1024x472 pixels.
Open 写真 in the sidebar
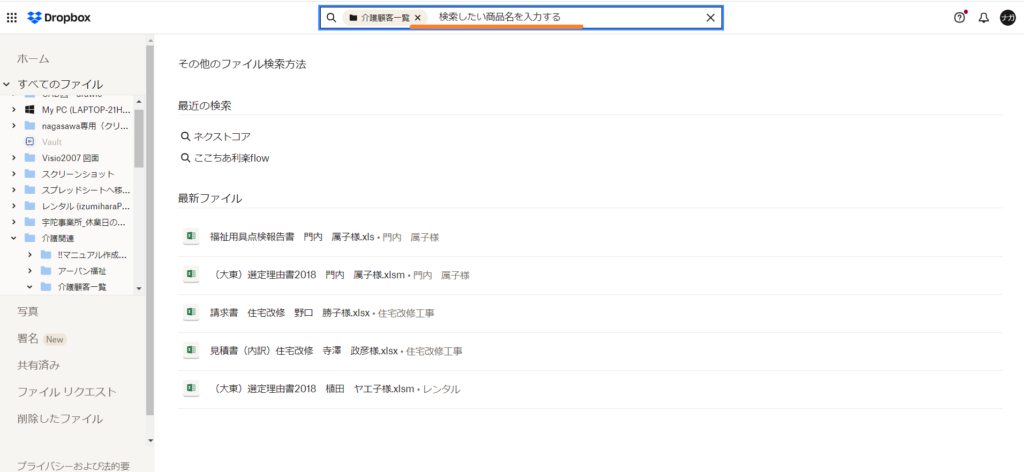[x=29, y=312]
